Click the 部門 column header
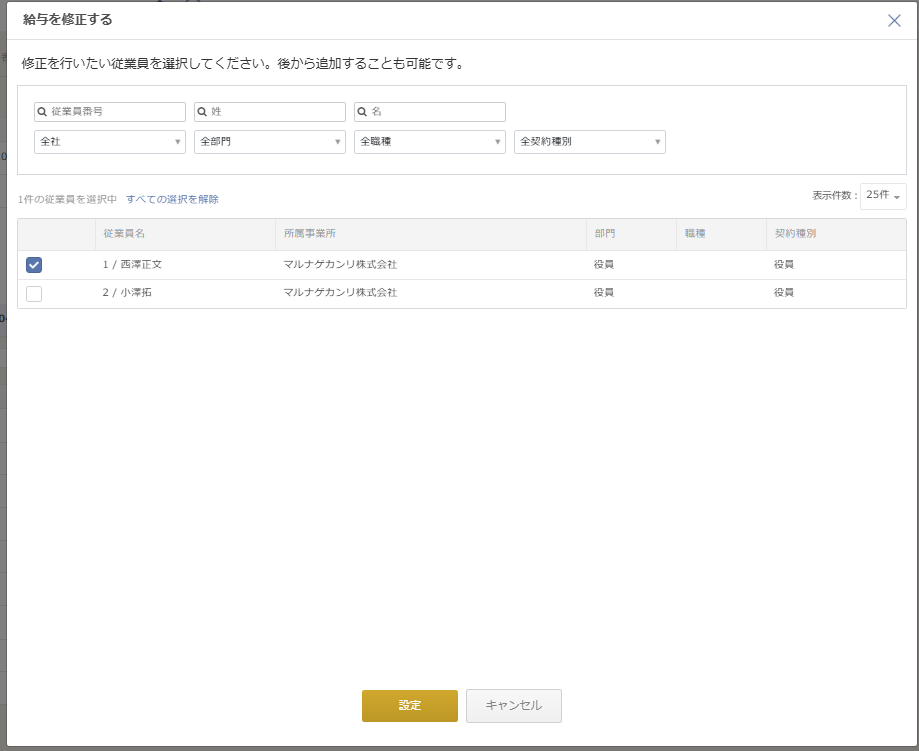 (x=604, y=234)
